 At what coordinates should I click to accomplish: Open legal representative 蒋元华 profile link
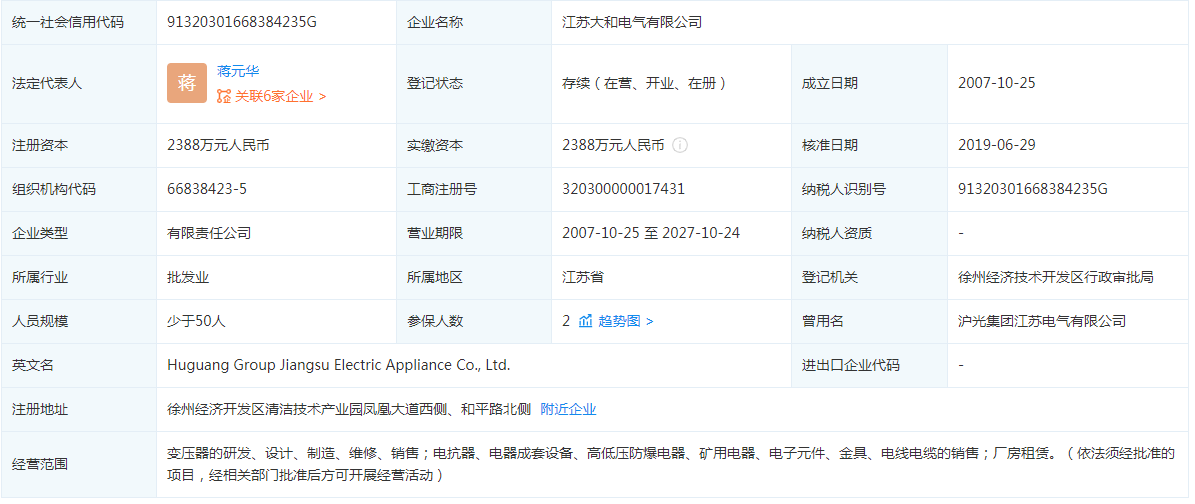coord(238,71)
